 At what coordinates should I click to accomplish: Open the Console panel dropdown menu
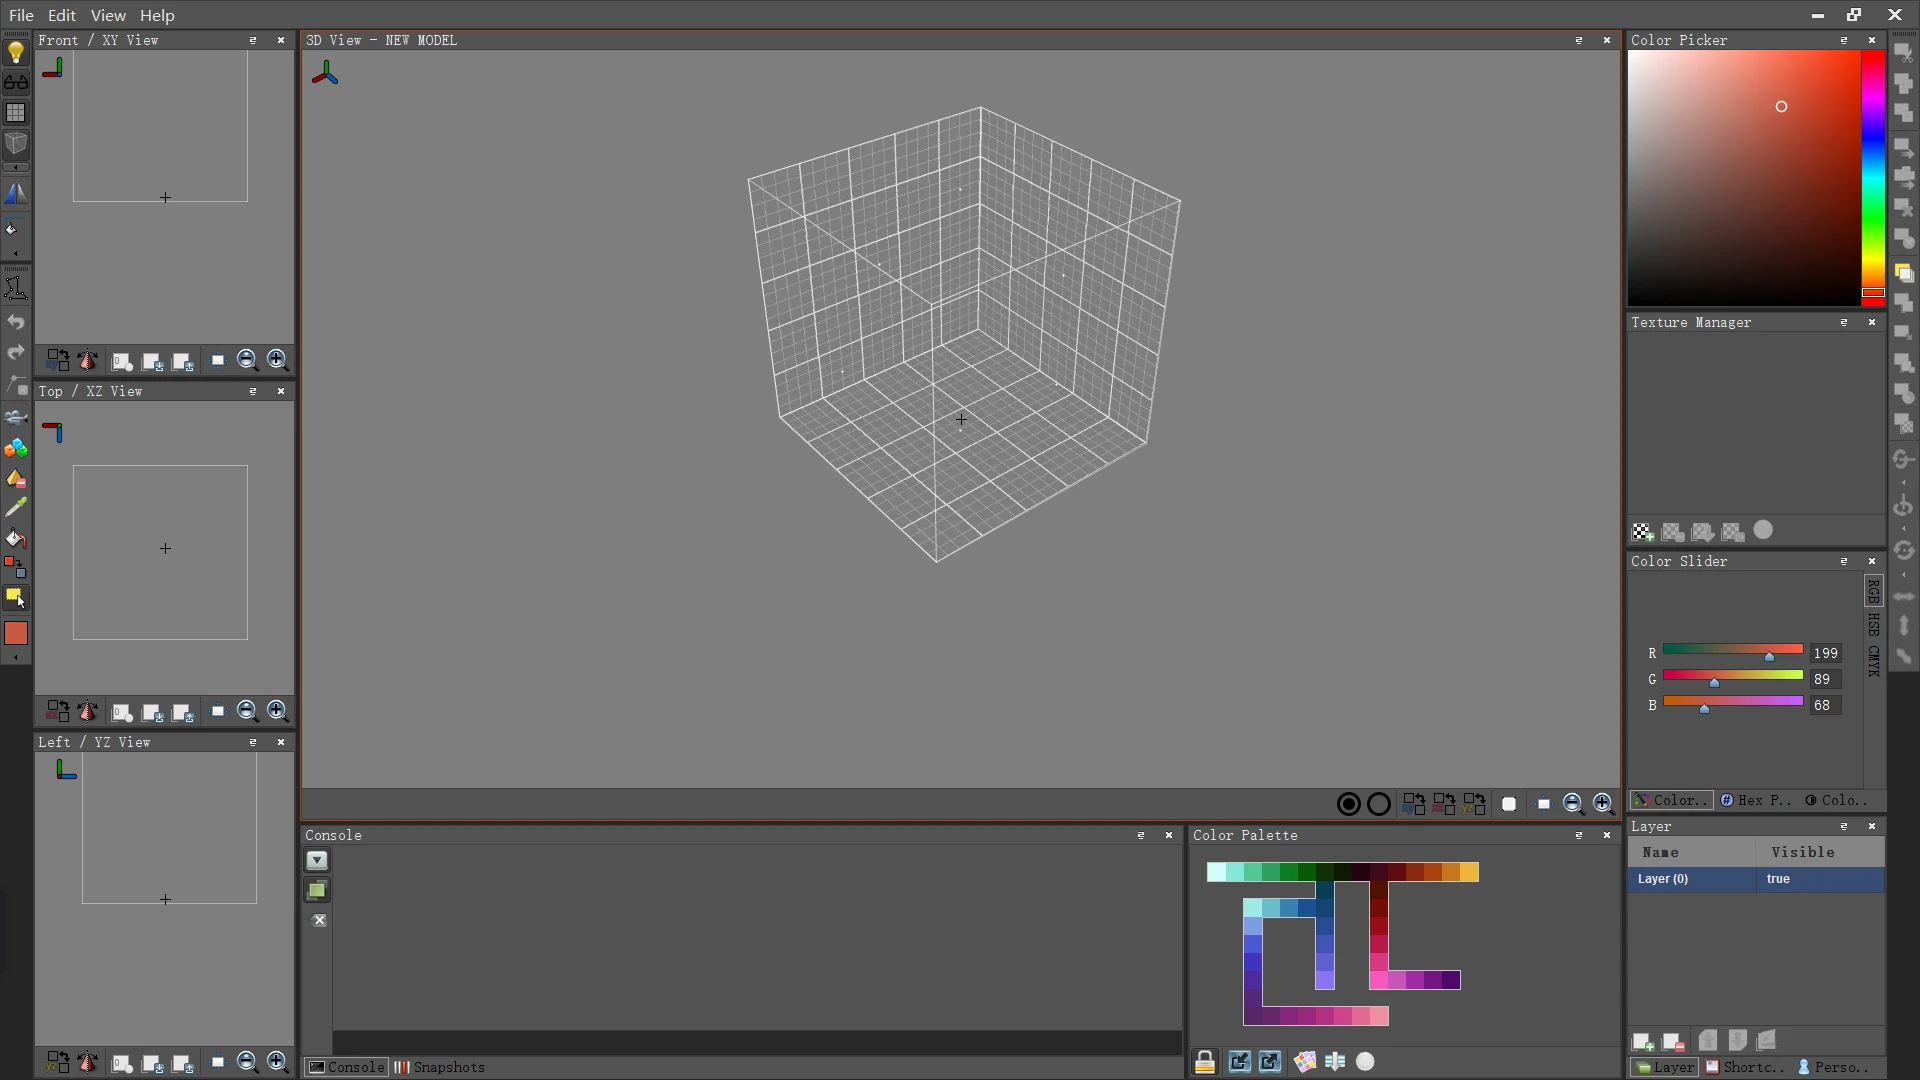[x=317, y=860]
